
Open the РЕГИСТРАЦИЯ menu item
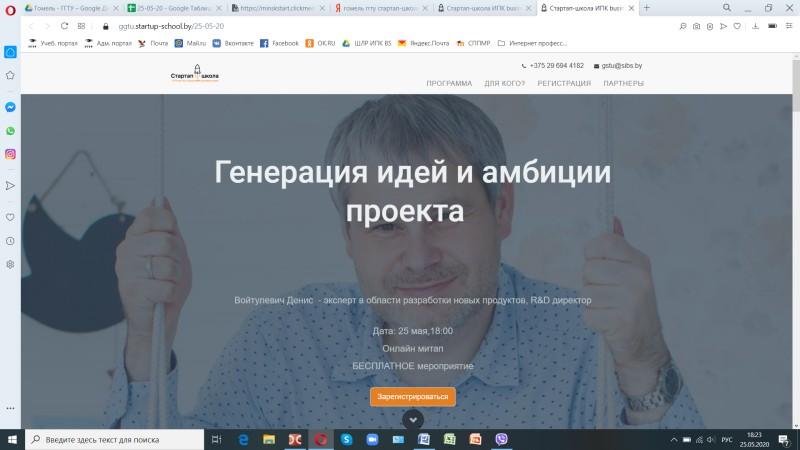[x=564, y=83]
